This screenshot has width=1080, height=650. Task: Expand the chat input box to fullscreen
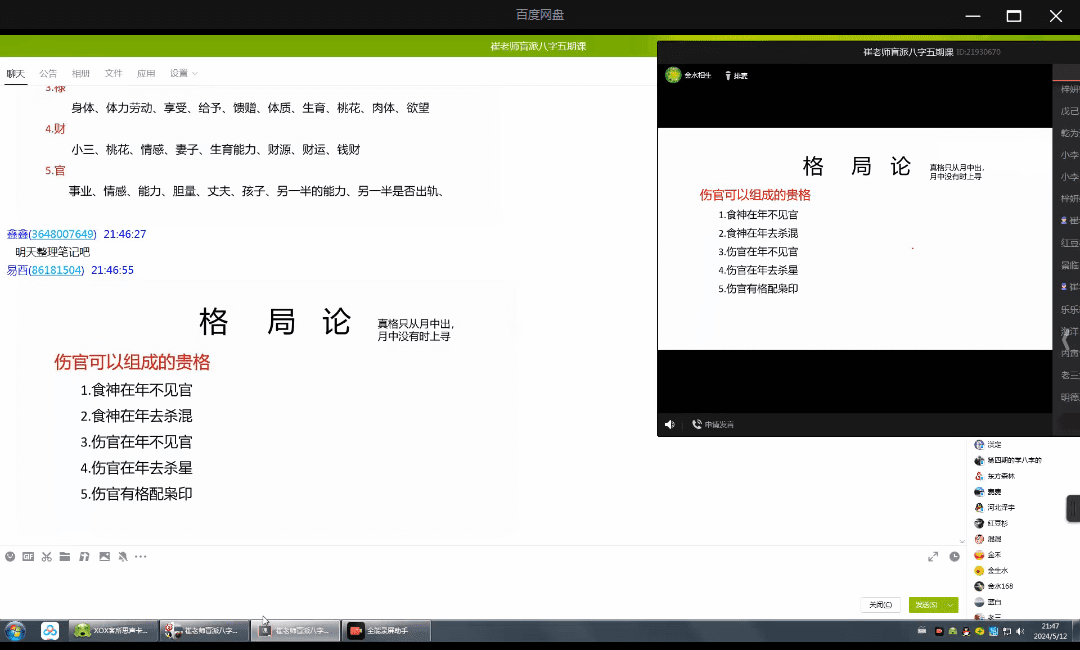click(933, 556)
